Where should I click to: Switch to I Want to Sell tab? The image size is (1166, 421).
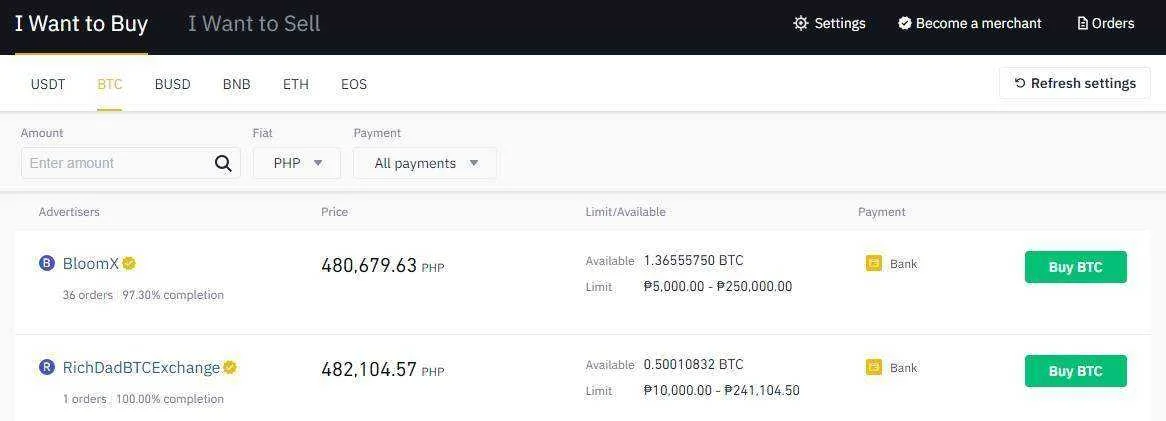click(x=254, y=24)
